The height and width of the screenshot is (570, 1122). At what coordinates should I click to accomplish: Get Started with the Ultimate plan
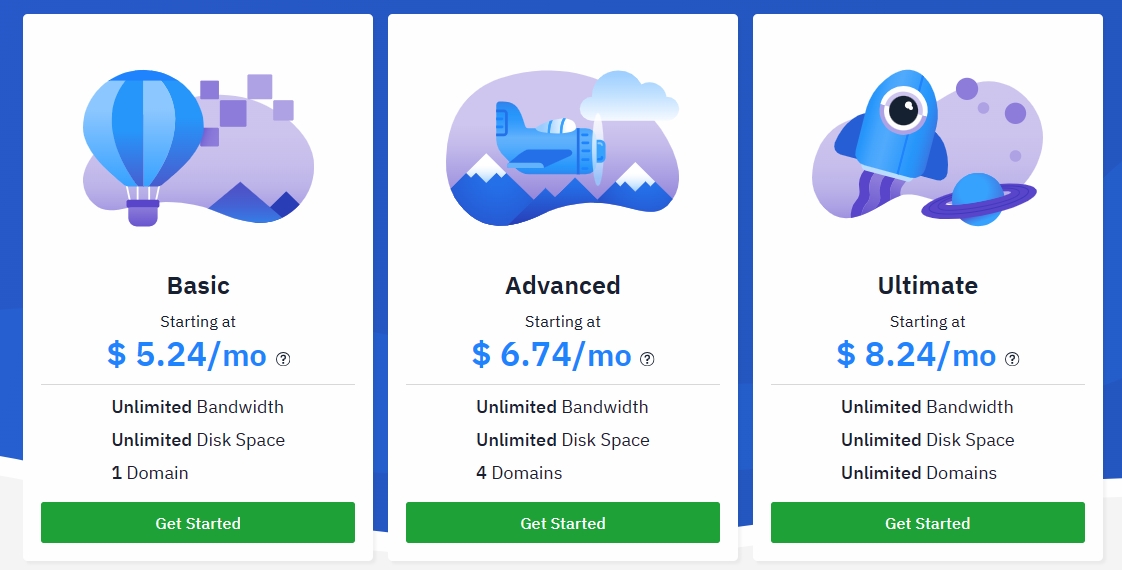pos(927,523)
